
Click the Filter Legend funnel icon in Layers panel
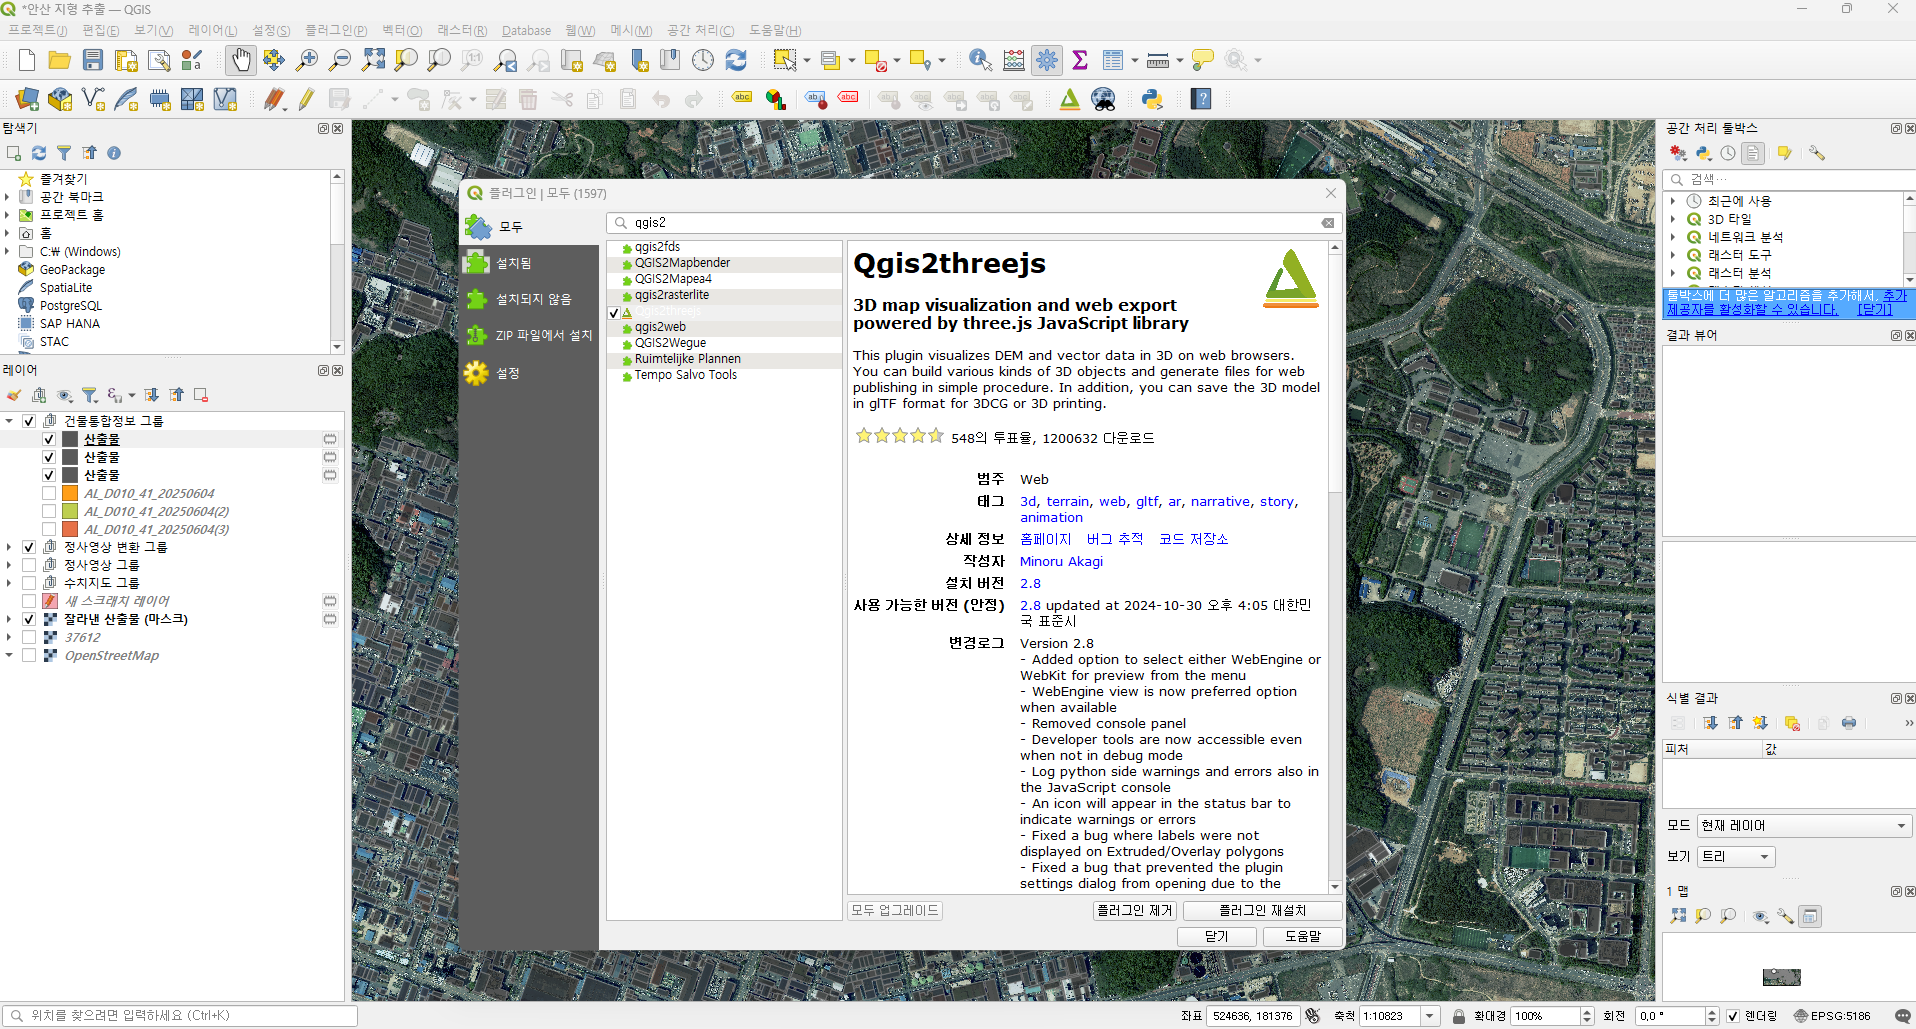point(90,395)
